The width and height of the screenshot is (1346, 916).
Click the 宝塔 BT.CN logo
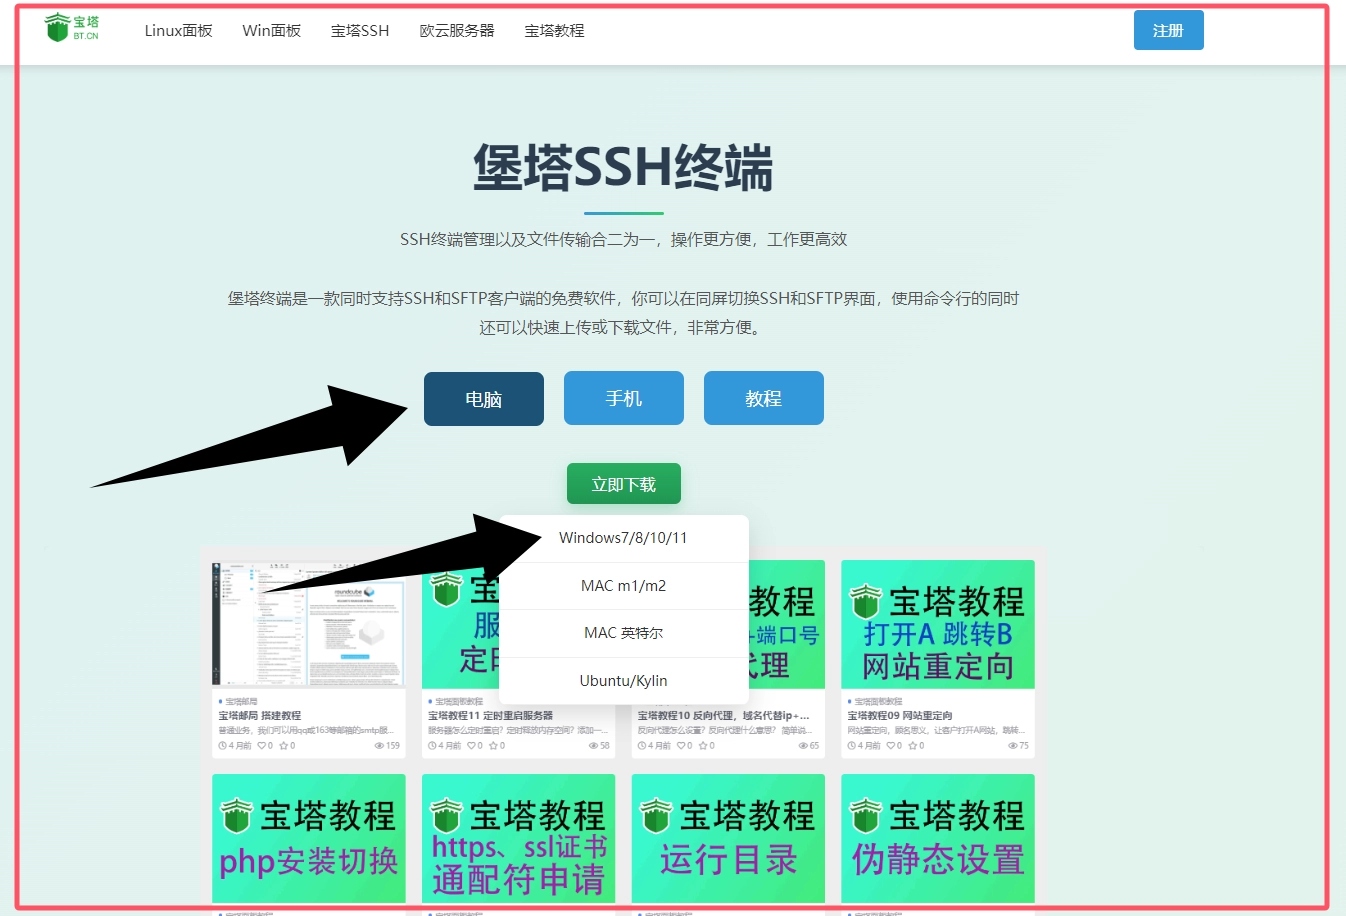[x=71, y=28]
